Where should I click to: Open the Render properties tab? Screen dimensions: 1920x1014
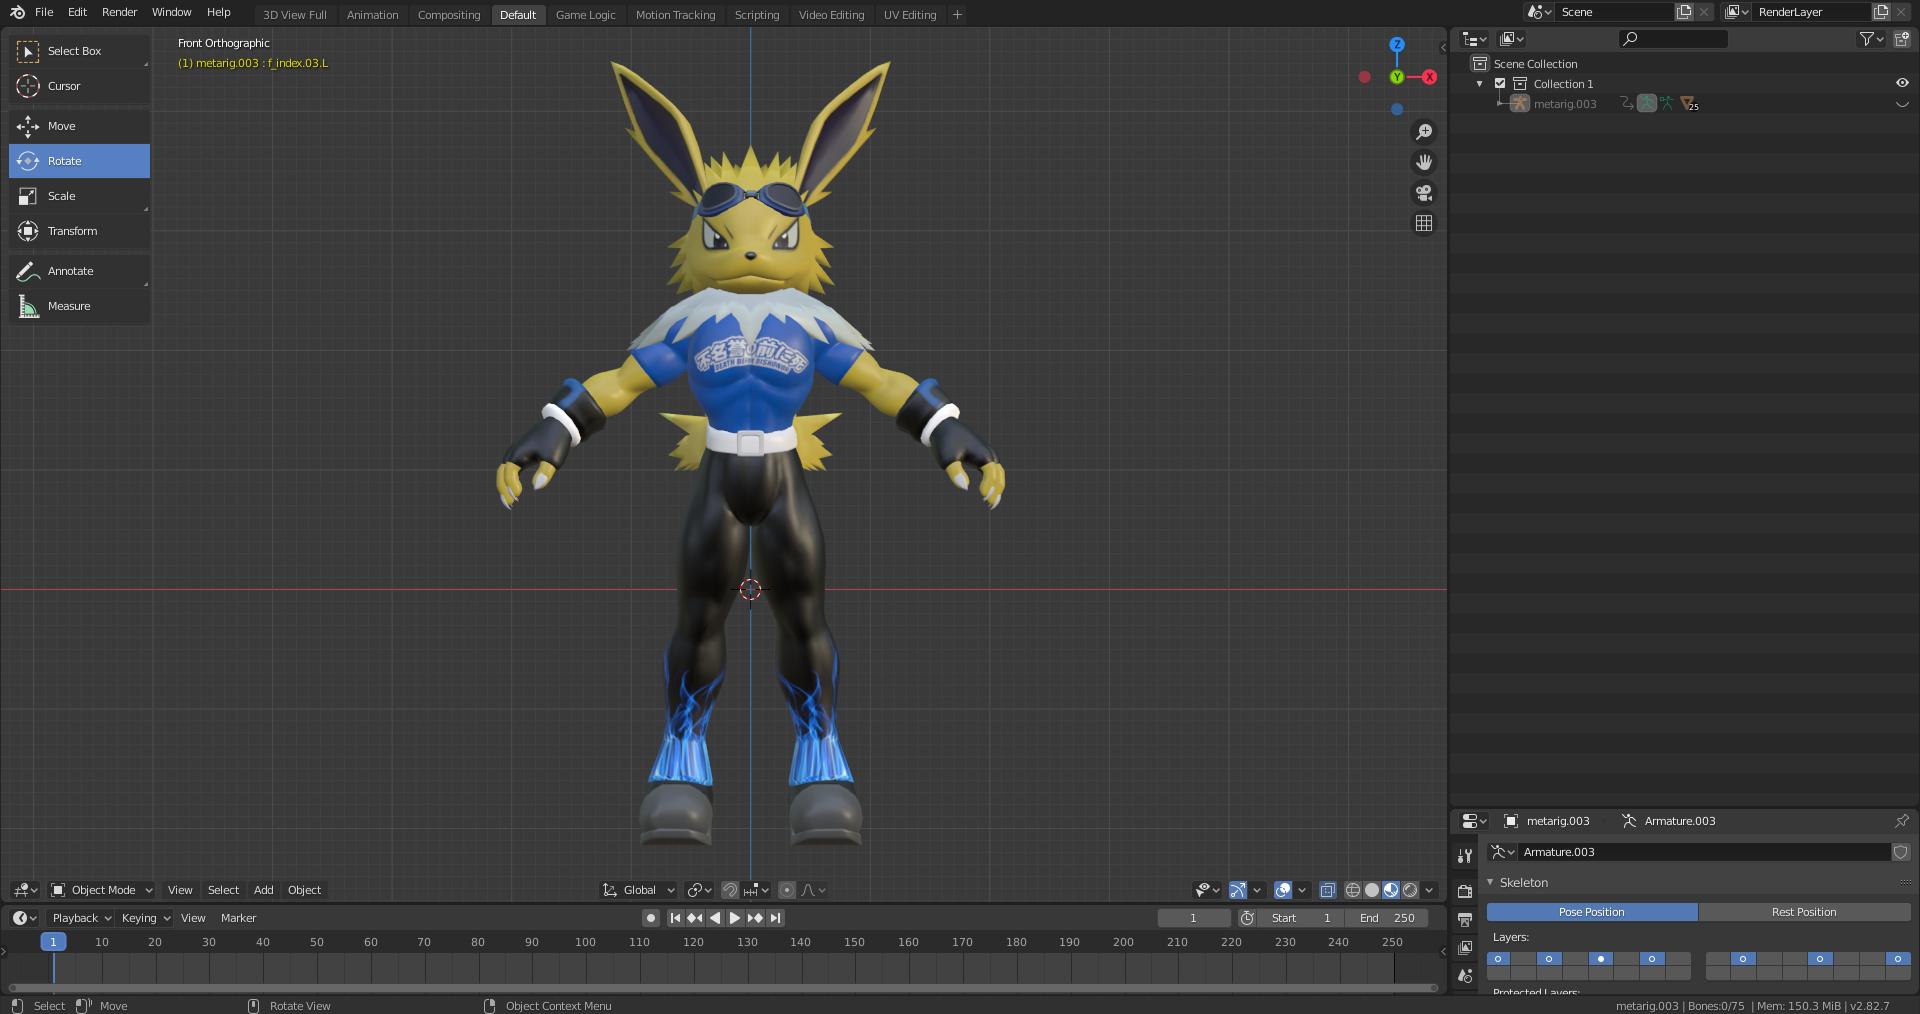1465,891
